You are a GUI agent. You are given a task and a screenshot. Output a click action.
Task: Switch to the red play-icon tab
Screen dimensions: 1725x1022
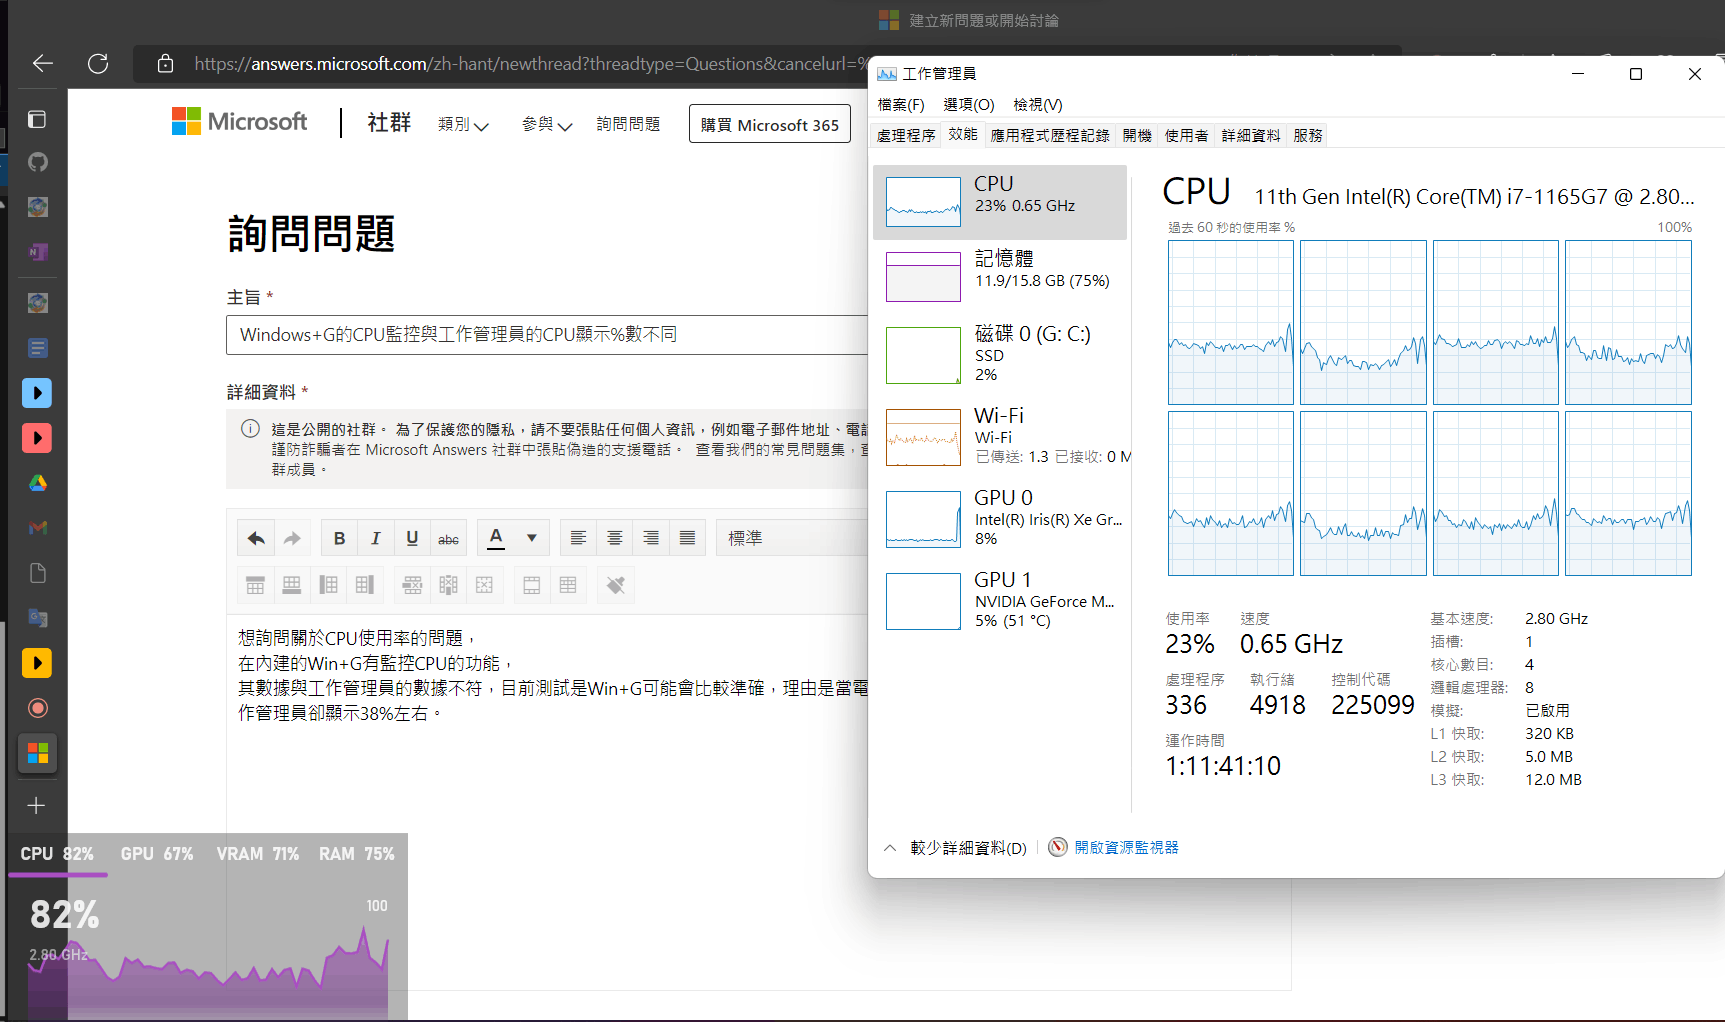click(37, 438)
